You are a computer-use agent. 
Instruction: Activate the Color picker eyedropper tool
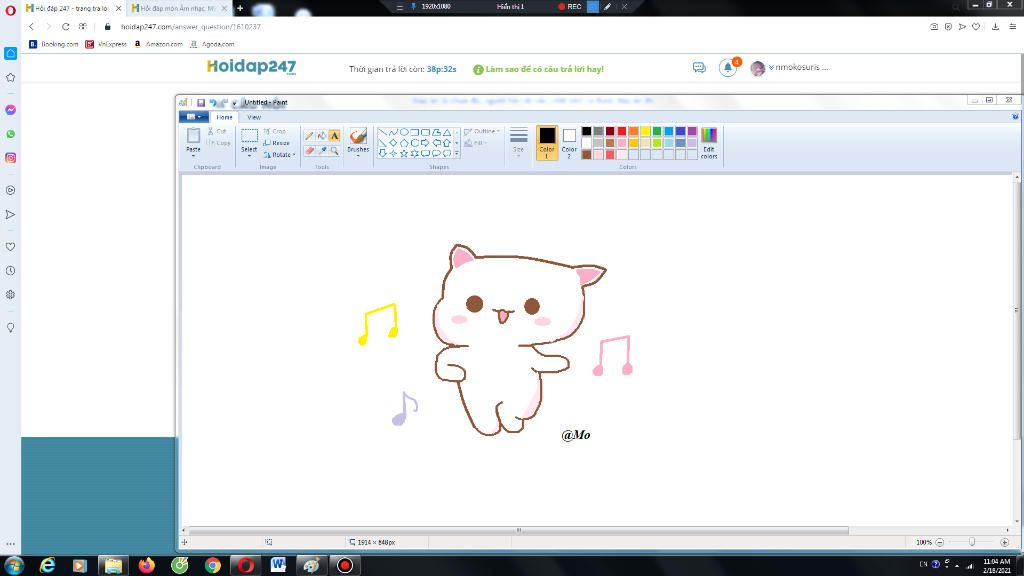click(x=321, y=151)
